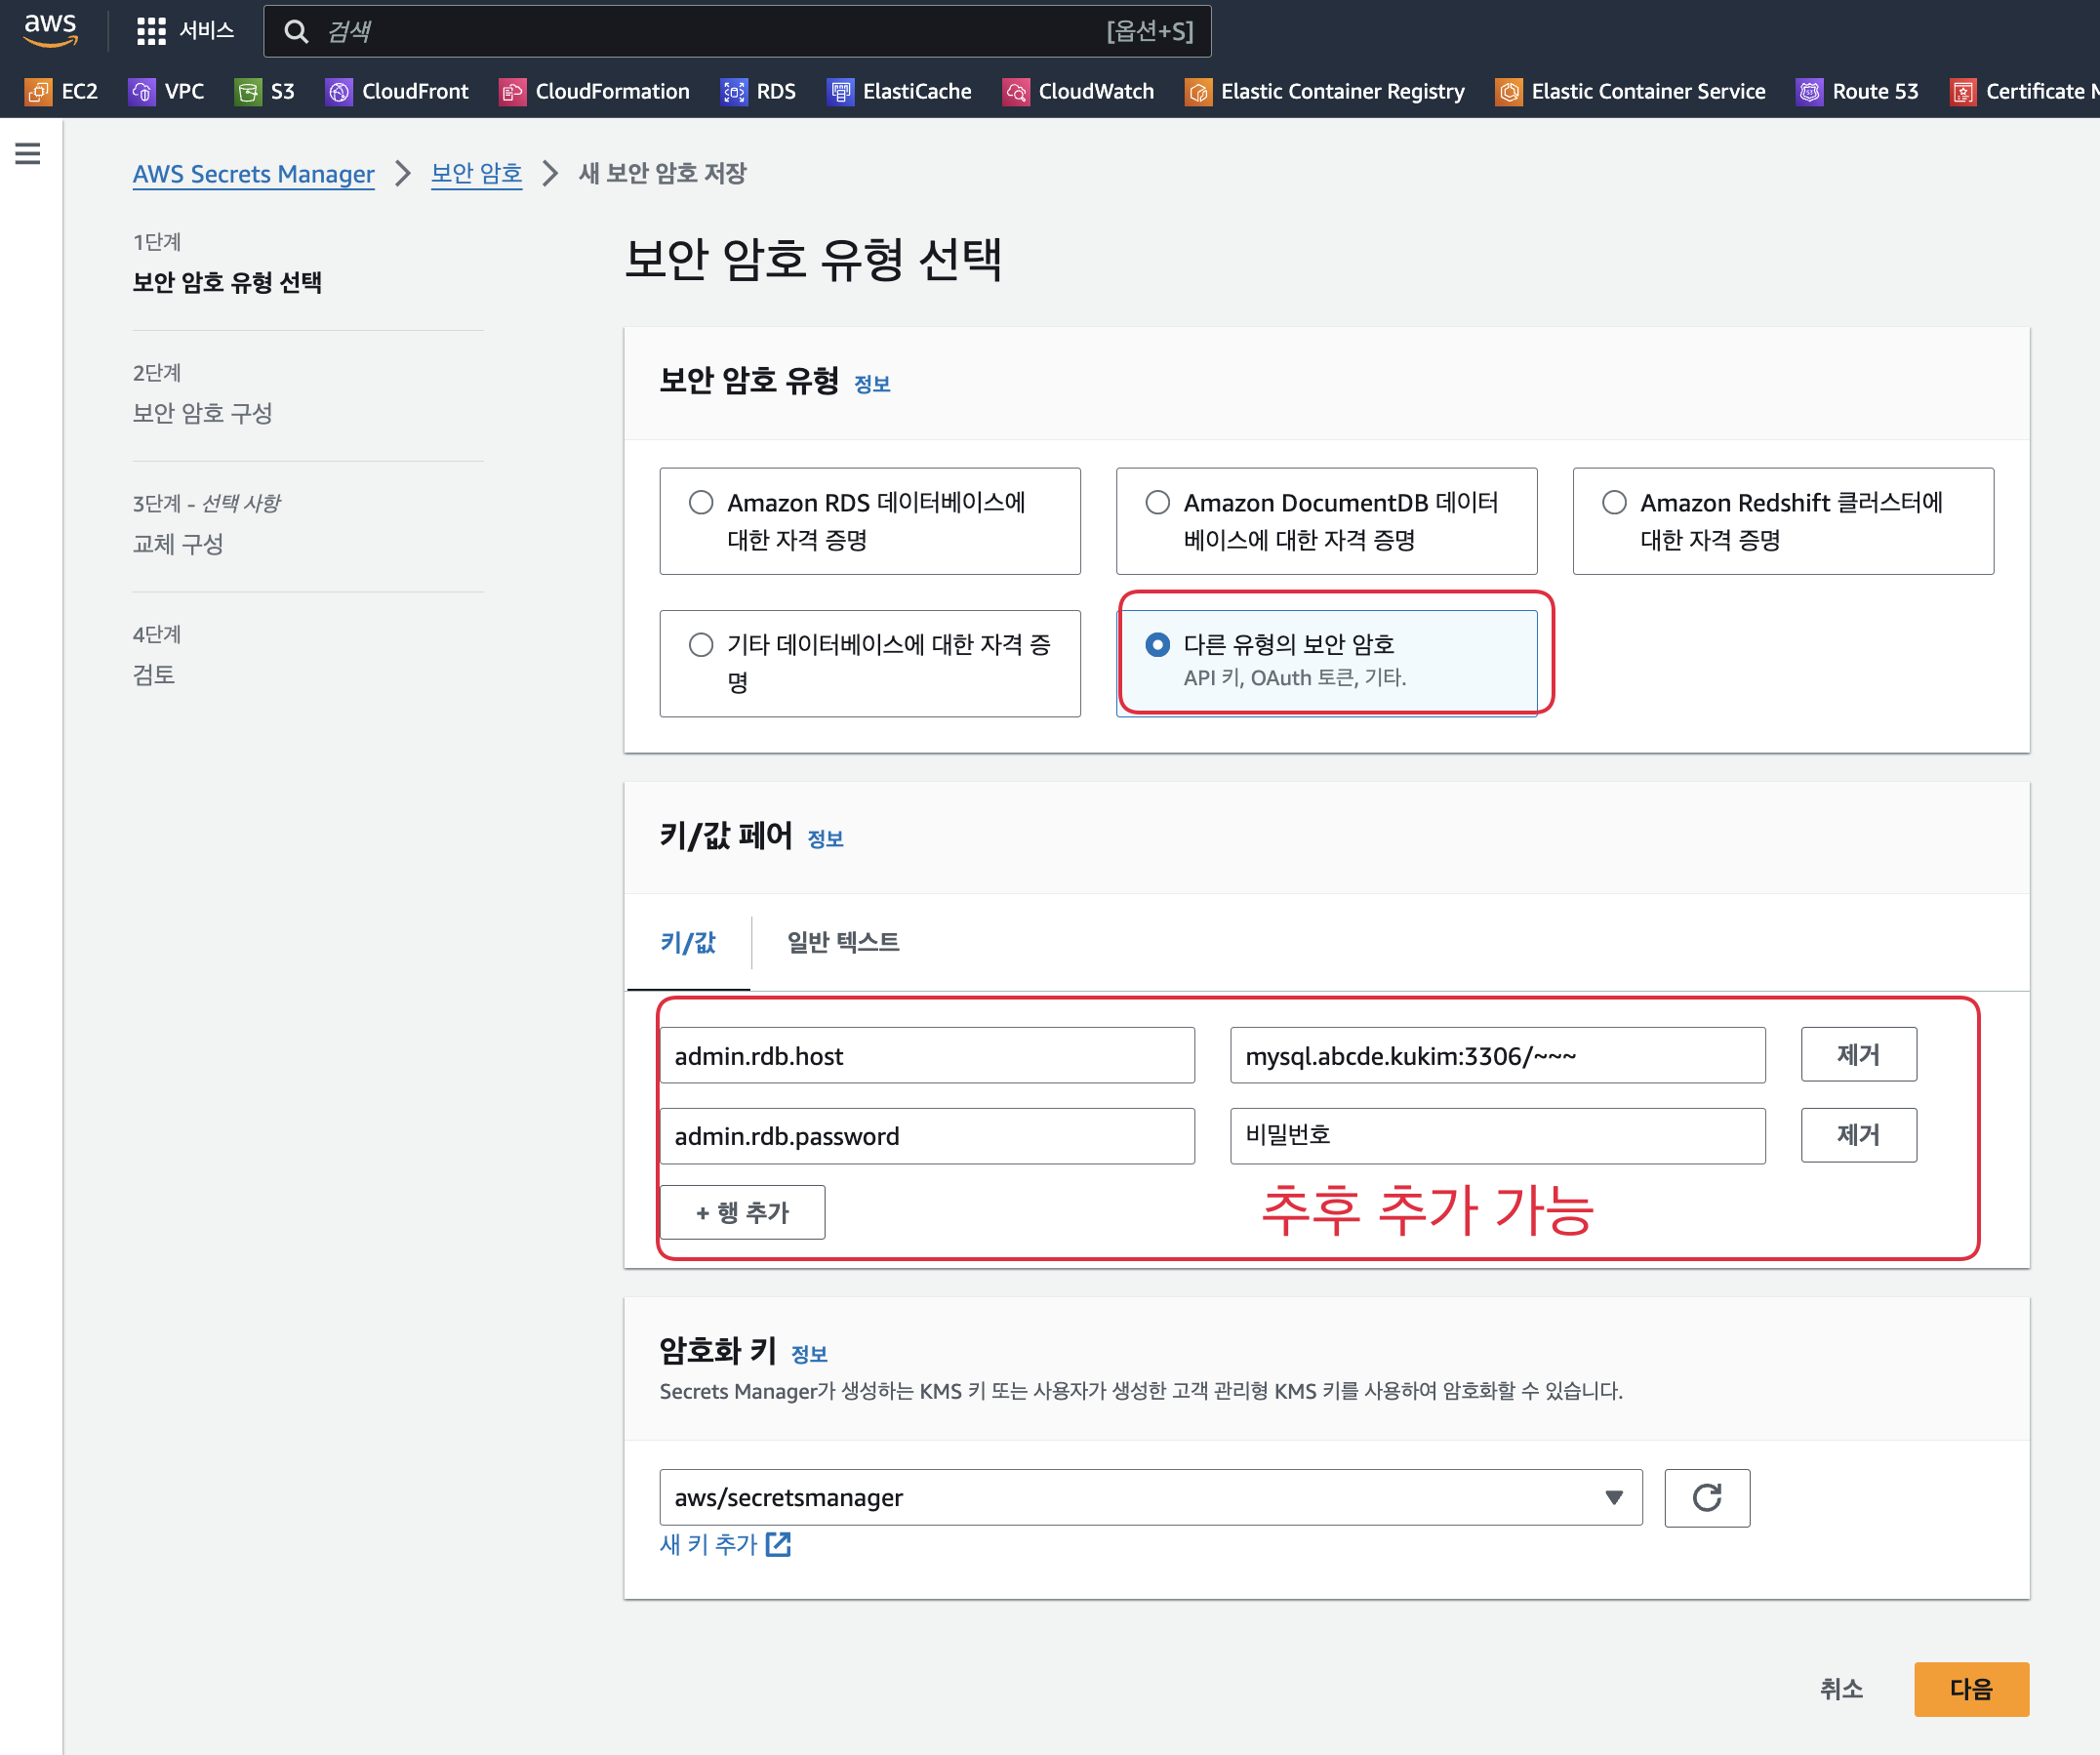The width and height of the screenshot is (2100, 1755).
Task: Expand the aws/secretsmanager encryption key dropdown
Action: coord(1150,1497)
